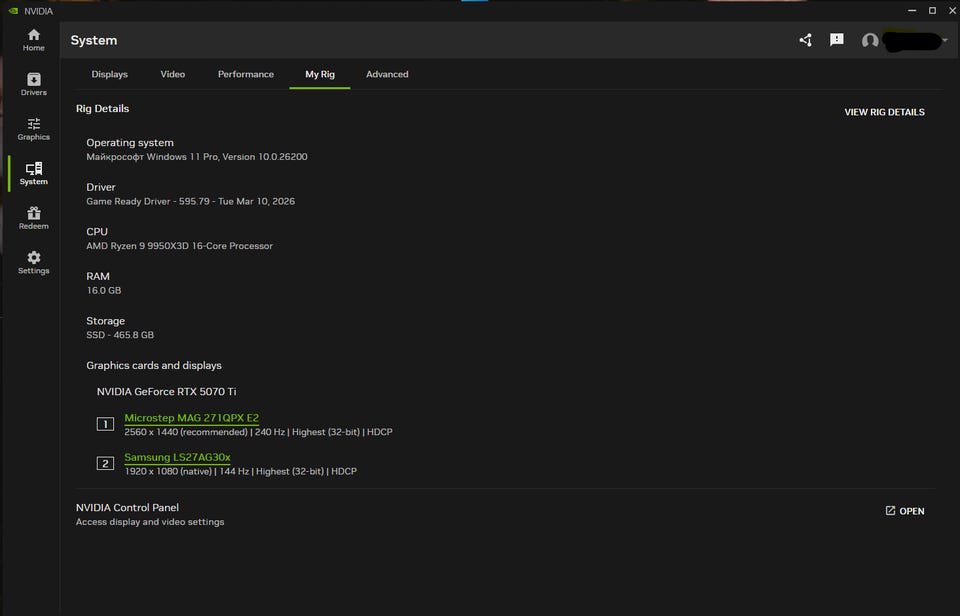Image resolution: width=960 pixels, height=616 pixels.
Task: Click OPEN for NVIDIA Control Panel
Action: click(905, 511)
